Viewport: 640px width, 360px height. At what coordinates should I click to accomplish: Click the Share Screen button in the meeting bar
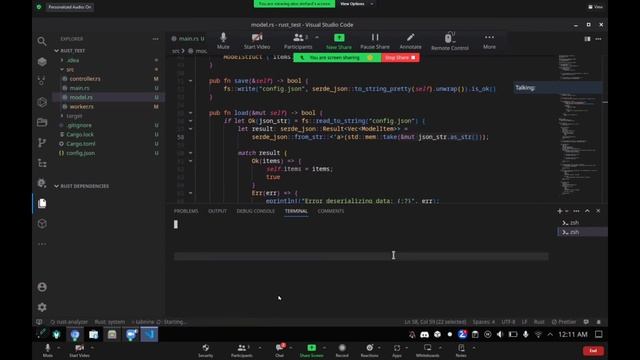[x=311, y=351]
